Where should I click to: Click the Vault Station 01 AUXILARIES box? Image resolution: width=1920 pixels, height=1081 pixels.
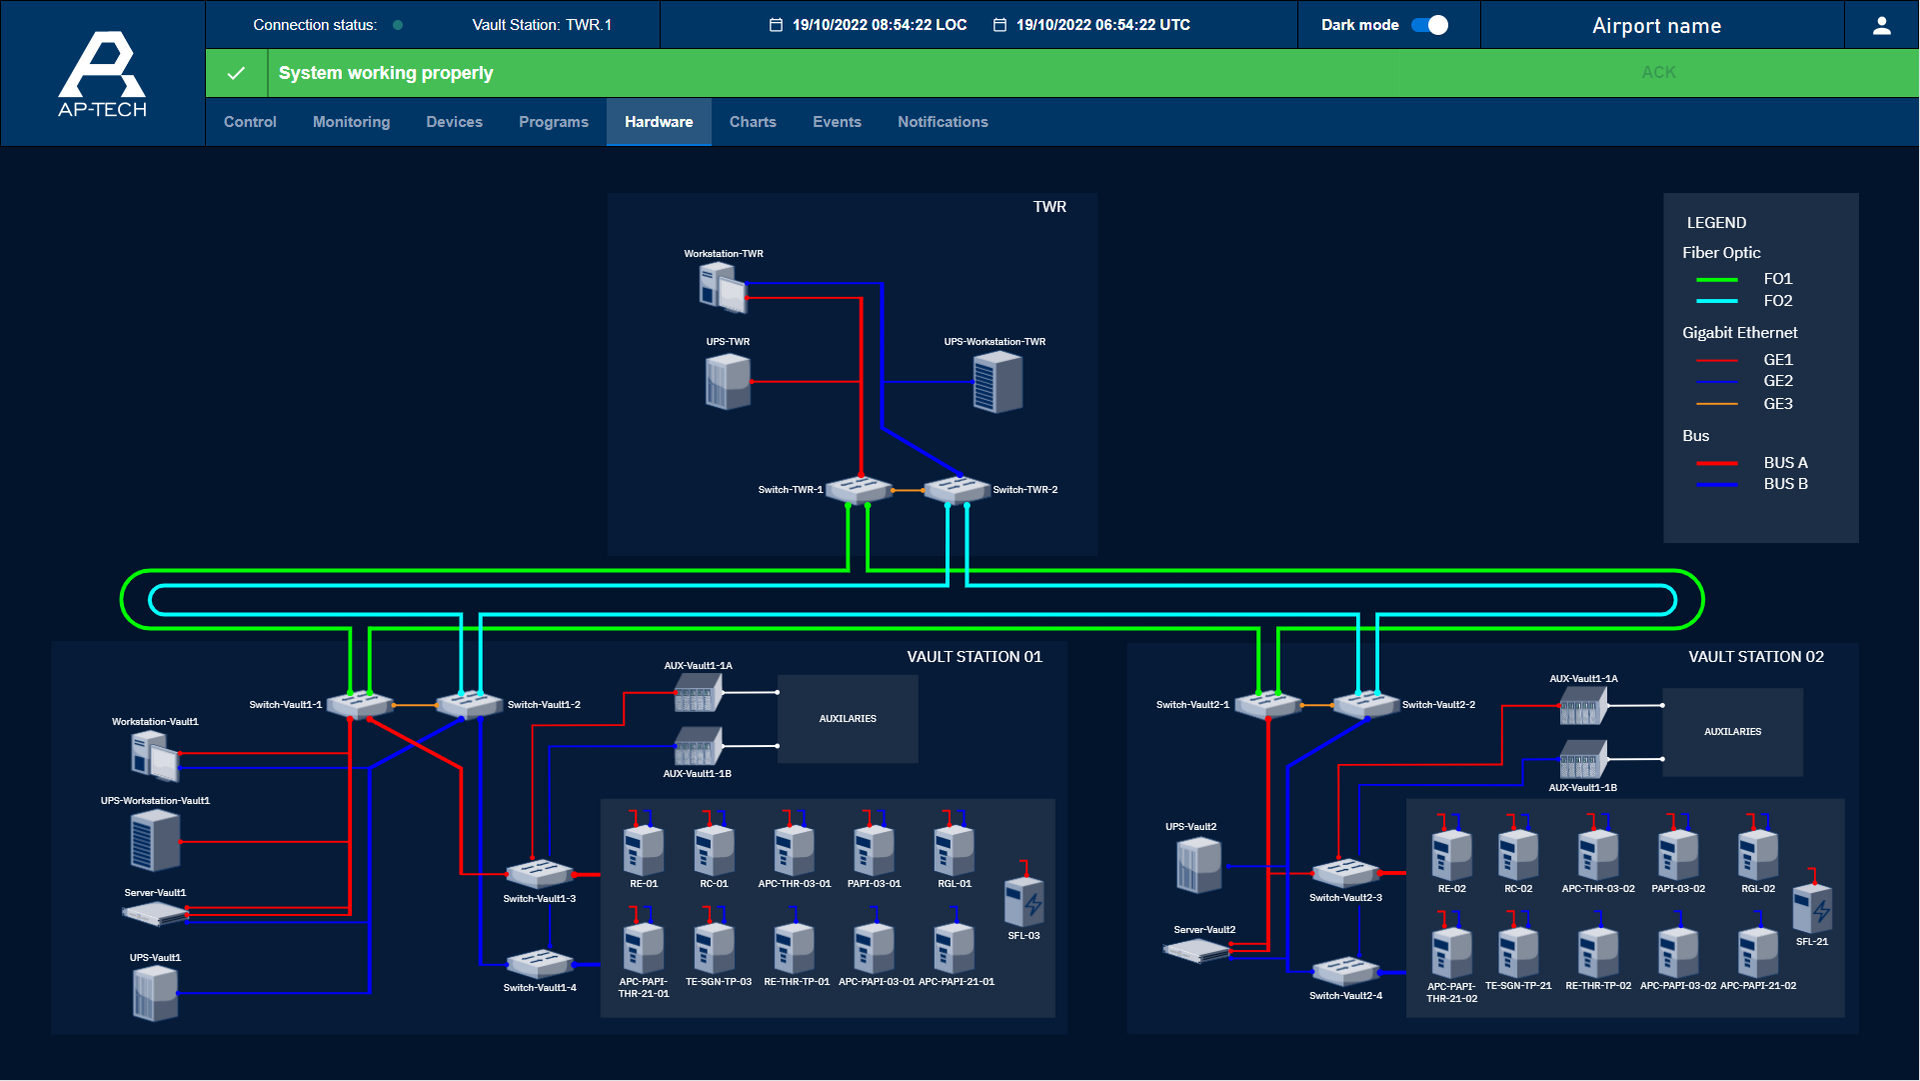coord(847,719)
